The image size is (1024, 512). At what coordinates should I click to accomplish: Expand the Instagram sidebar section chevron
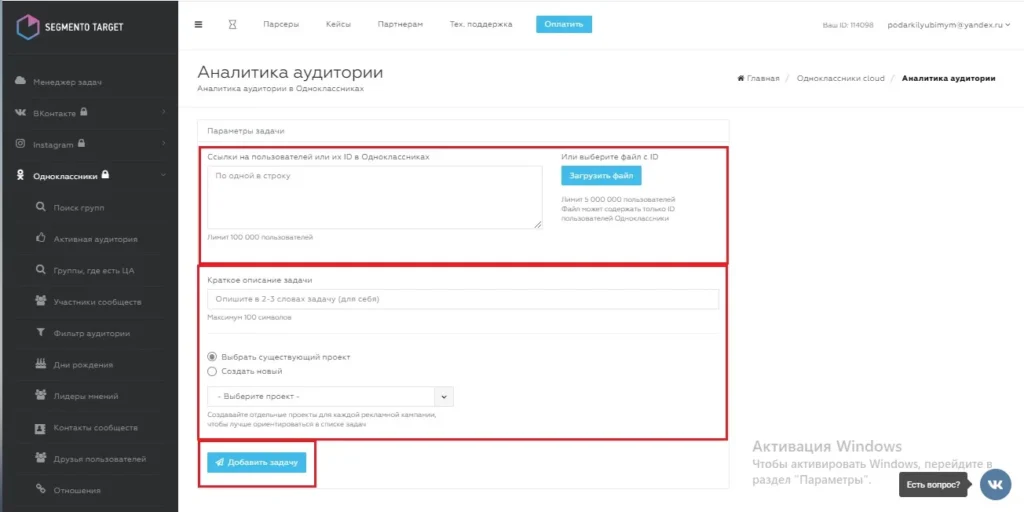pyautogui.click(x=163, y=144)
